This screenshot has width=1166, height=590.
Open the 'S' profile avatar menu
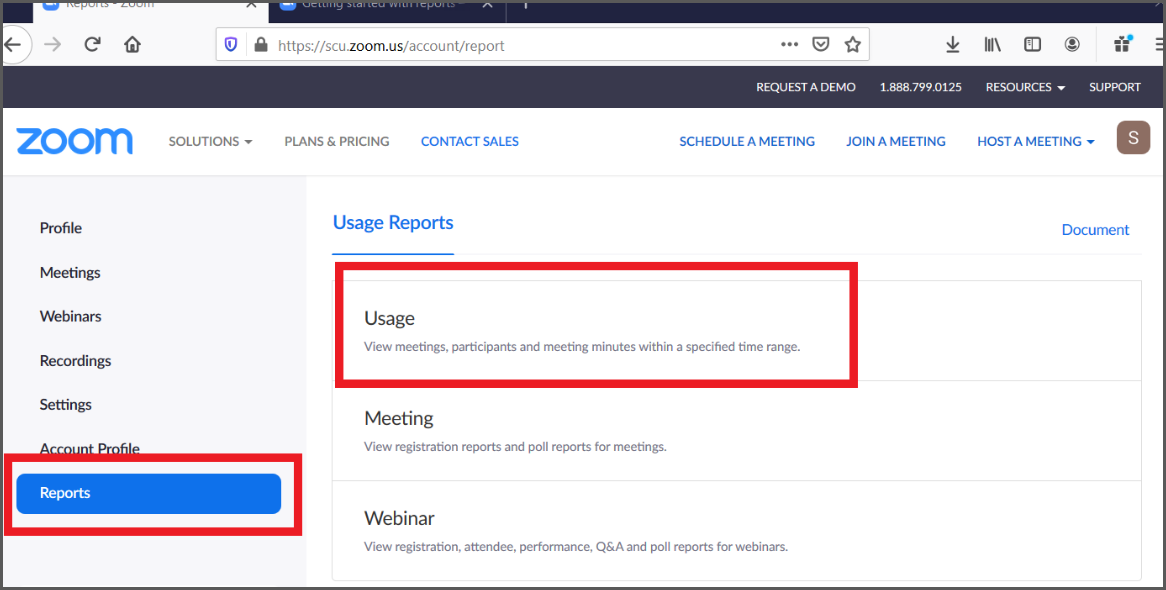click(x=1133, y=137)
